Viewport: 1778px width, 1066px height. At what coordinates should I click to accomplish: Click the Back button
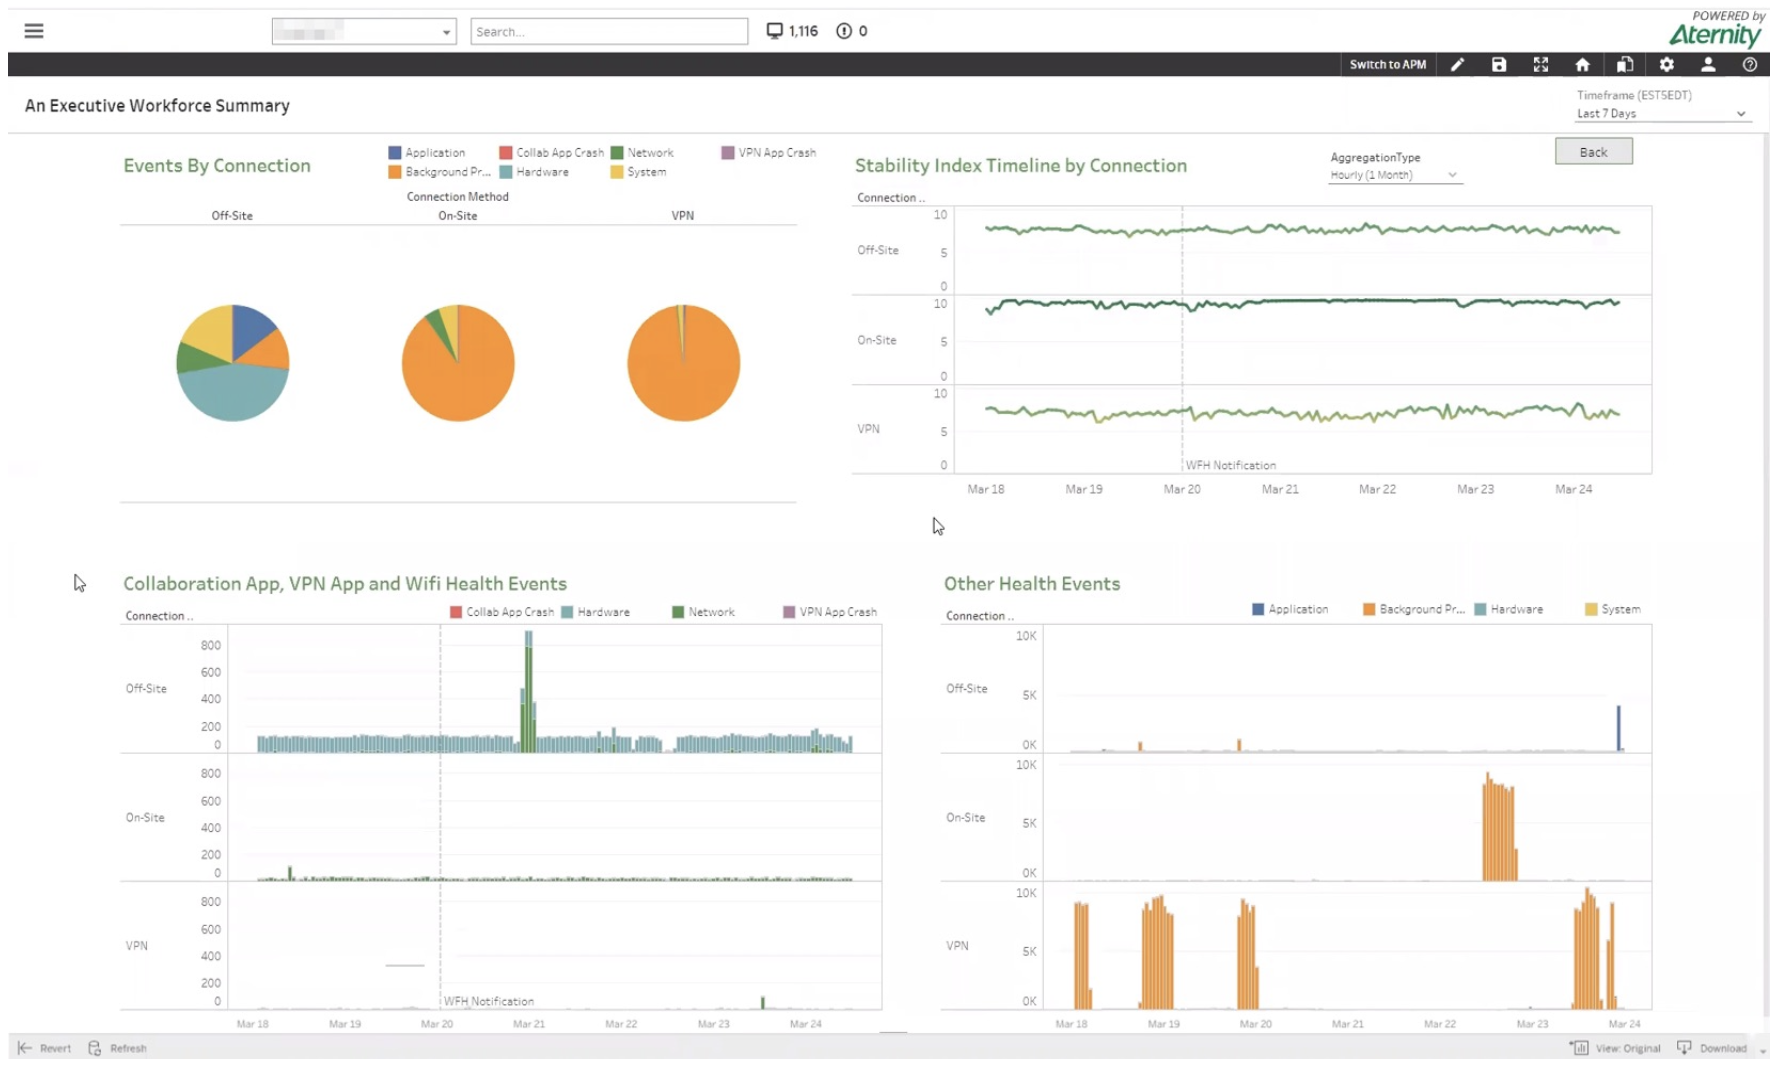(1593, 152)
